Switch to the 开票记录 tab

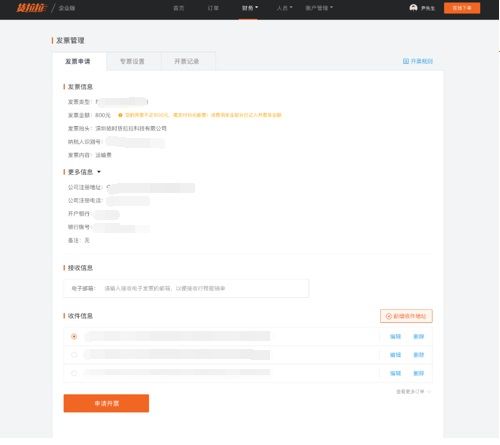[x=187, y=61]
